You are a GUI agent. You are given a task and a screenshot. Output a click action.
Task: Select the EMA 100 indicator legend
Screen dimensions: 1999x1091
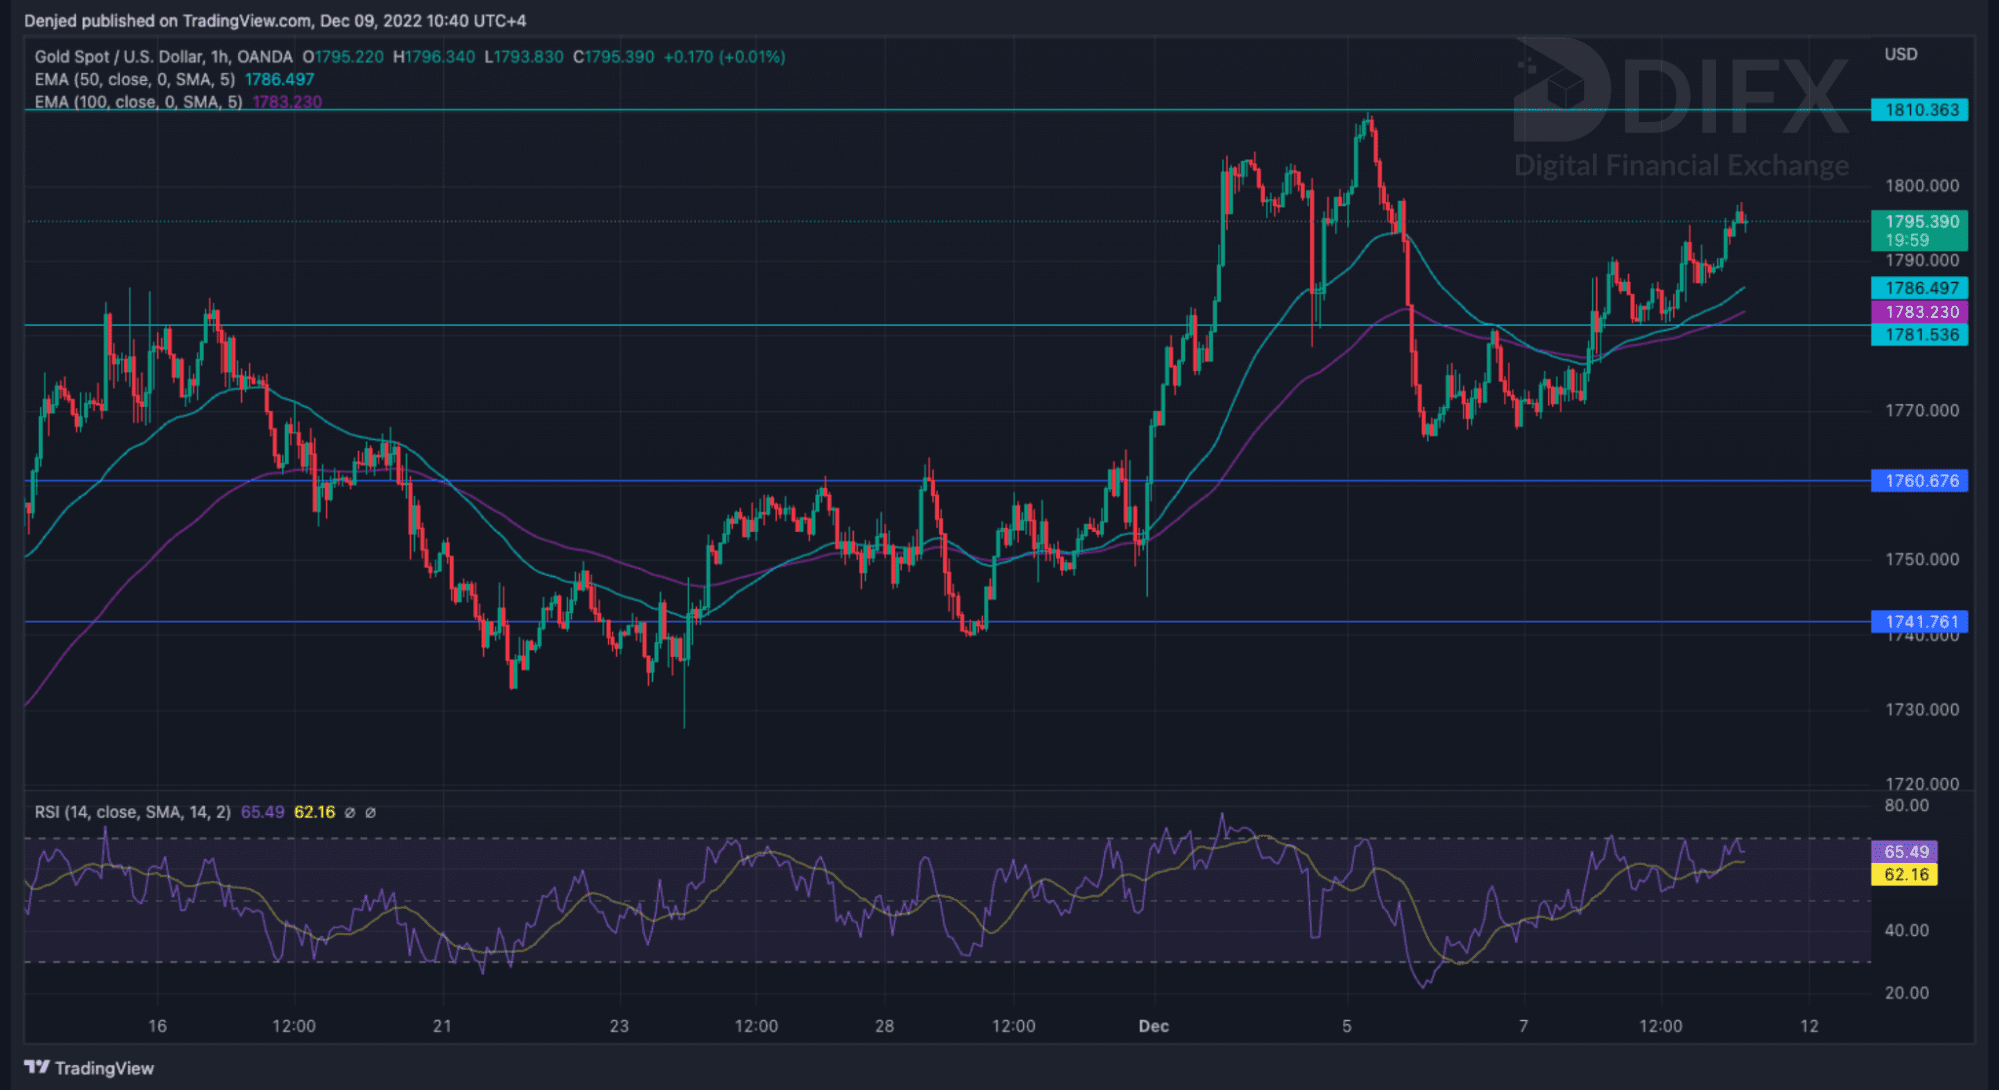coord(138,102)
